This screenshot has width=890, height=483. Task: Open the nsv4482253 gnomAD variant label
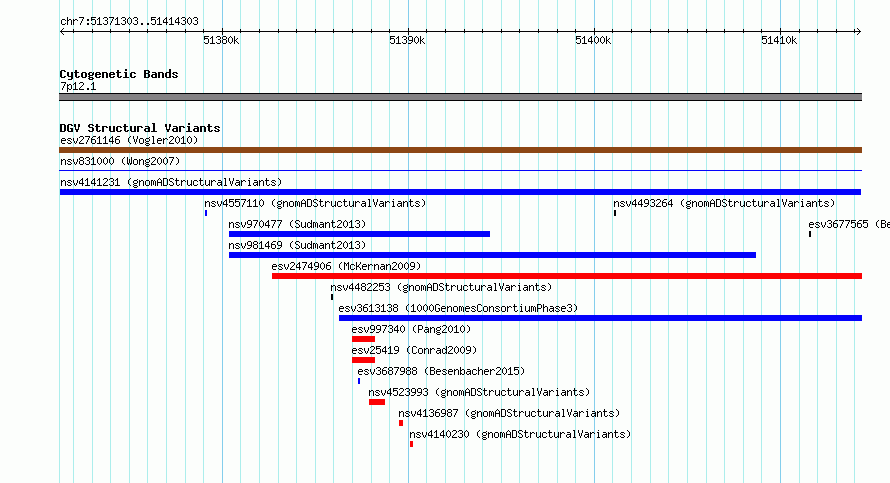(x=441, y=287)
